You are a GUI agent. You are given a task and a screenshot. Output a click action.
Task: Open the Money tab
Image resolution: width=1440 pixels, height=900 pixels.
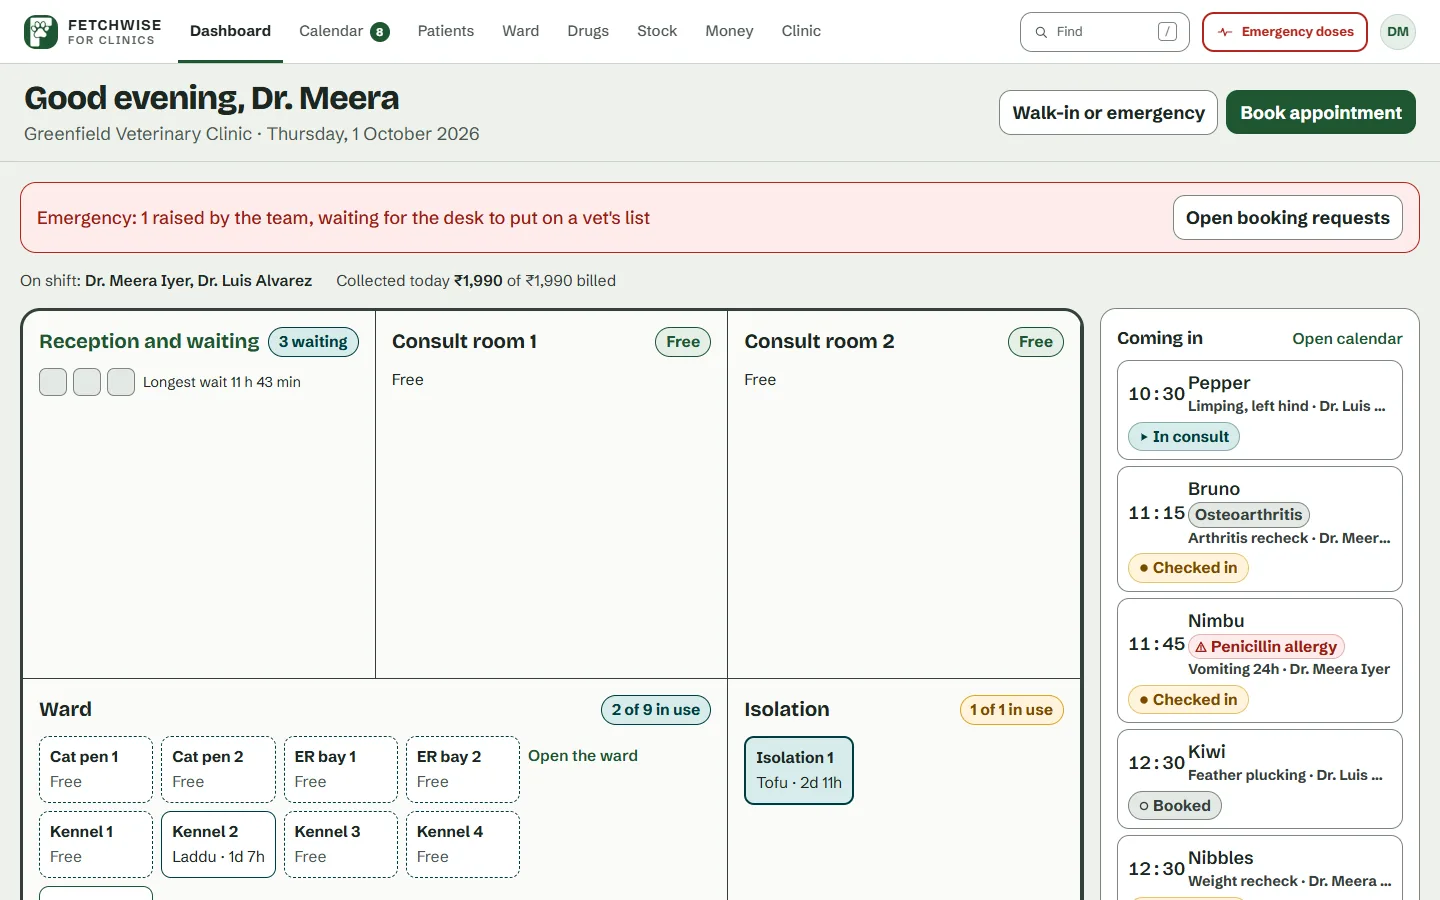[729, 31]
